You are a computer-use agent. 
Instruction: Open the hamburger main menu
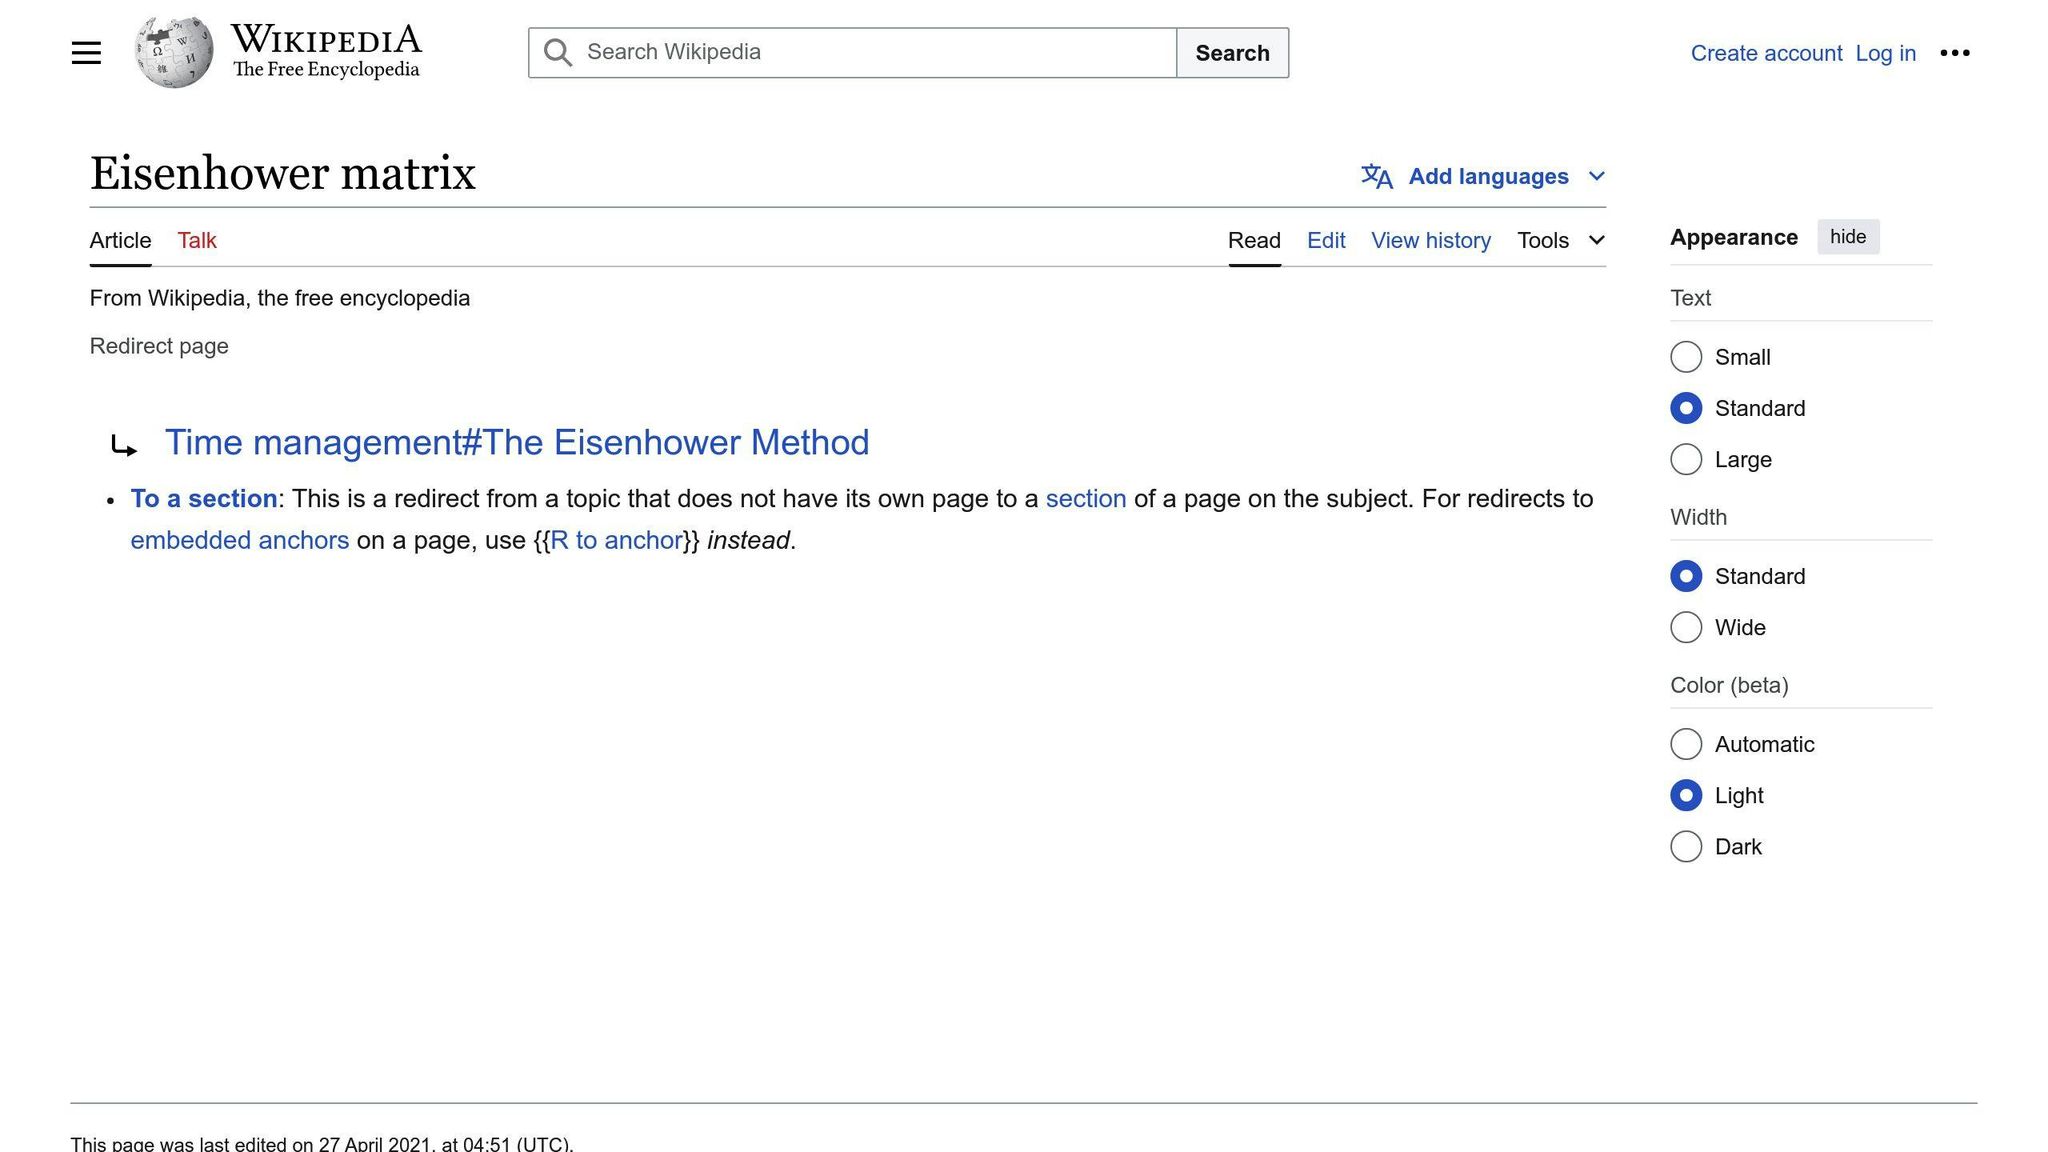pos(86,53)
